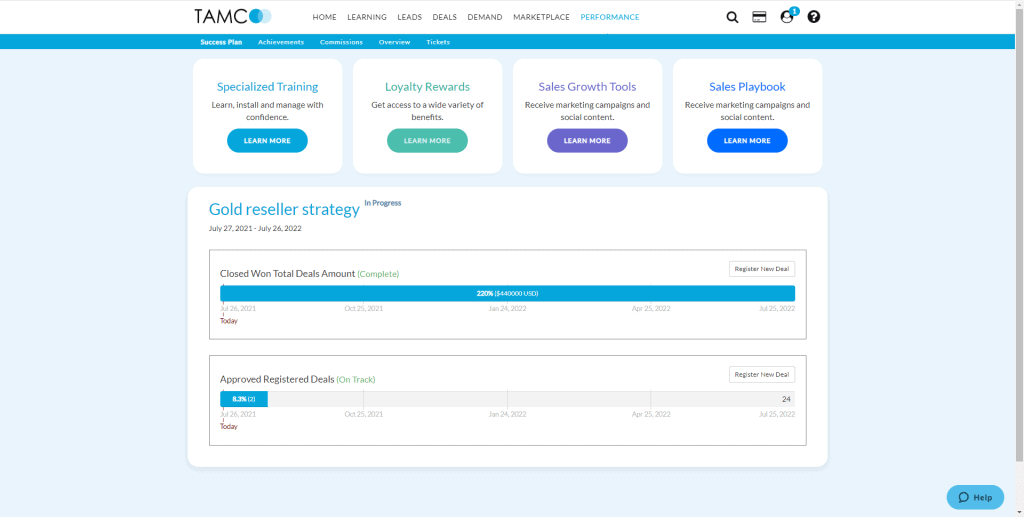Image resolution: width=1024 pixels, height=517 pixels.
Task: Click the Today marker under Approved Deals bar
Action: coord(229,426)
